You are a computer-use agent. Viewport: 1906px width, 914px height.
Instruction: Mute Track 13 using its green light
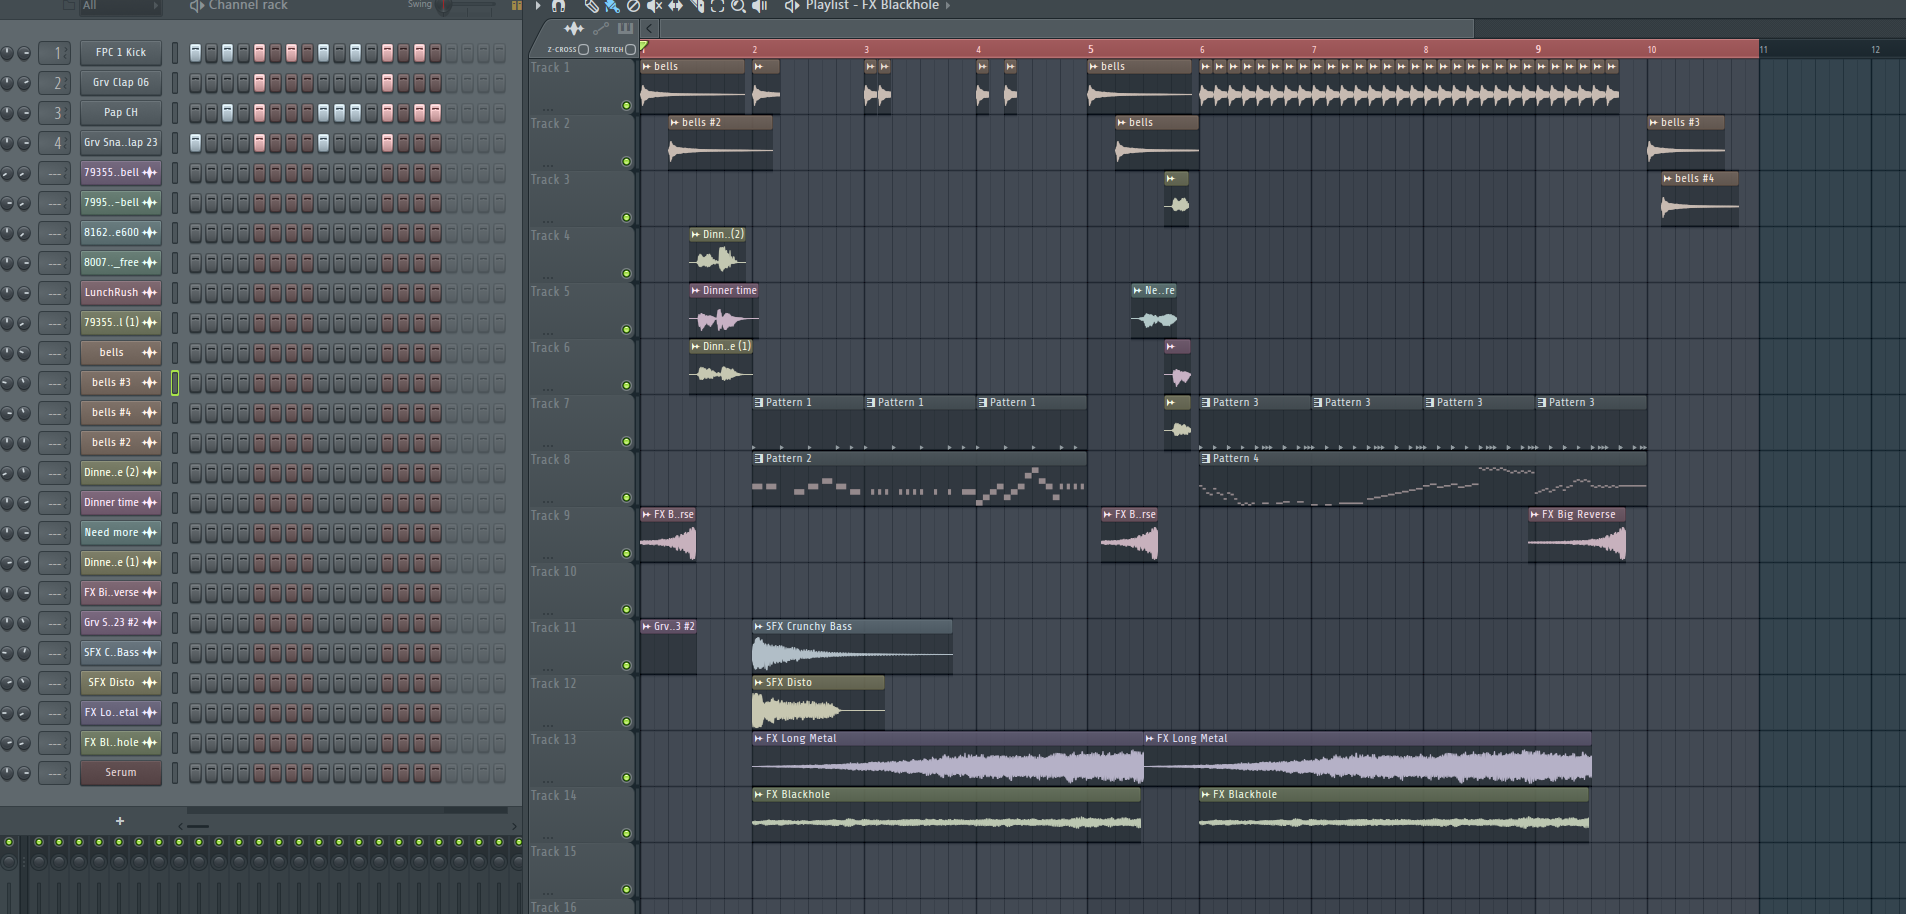click(627, 777)
